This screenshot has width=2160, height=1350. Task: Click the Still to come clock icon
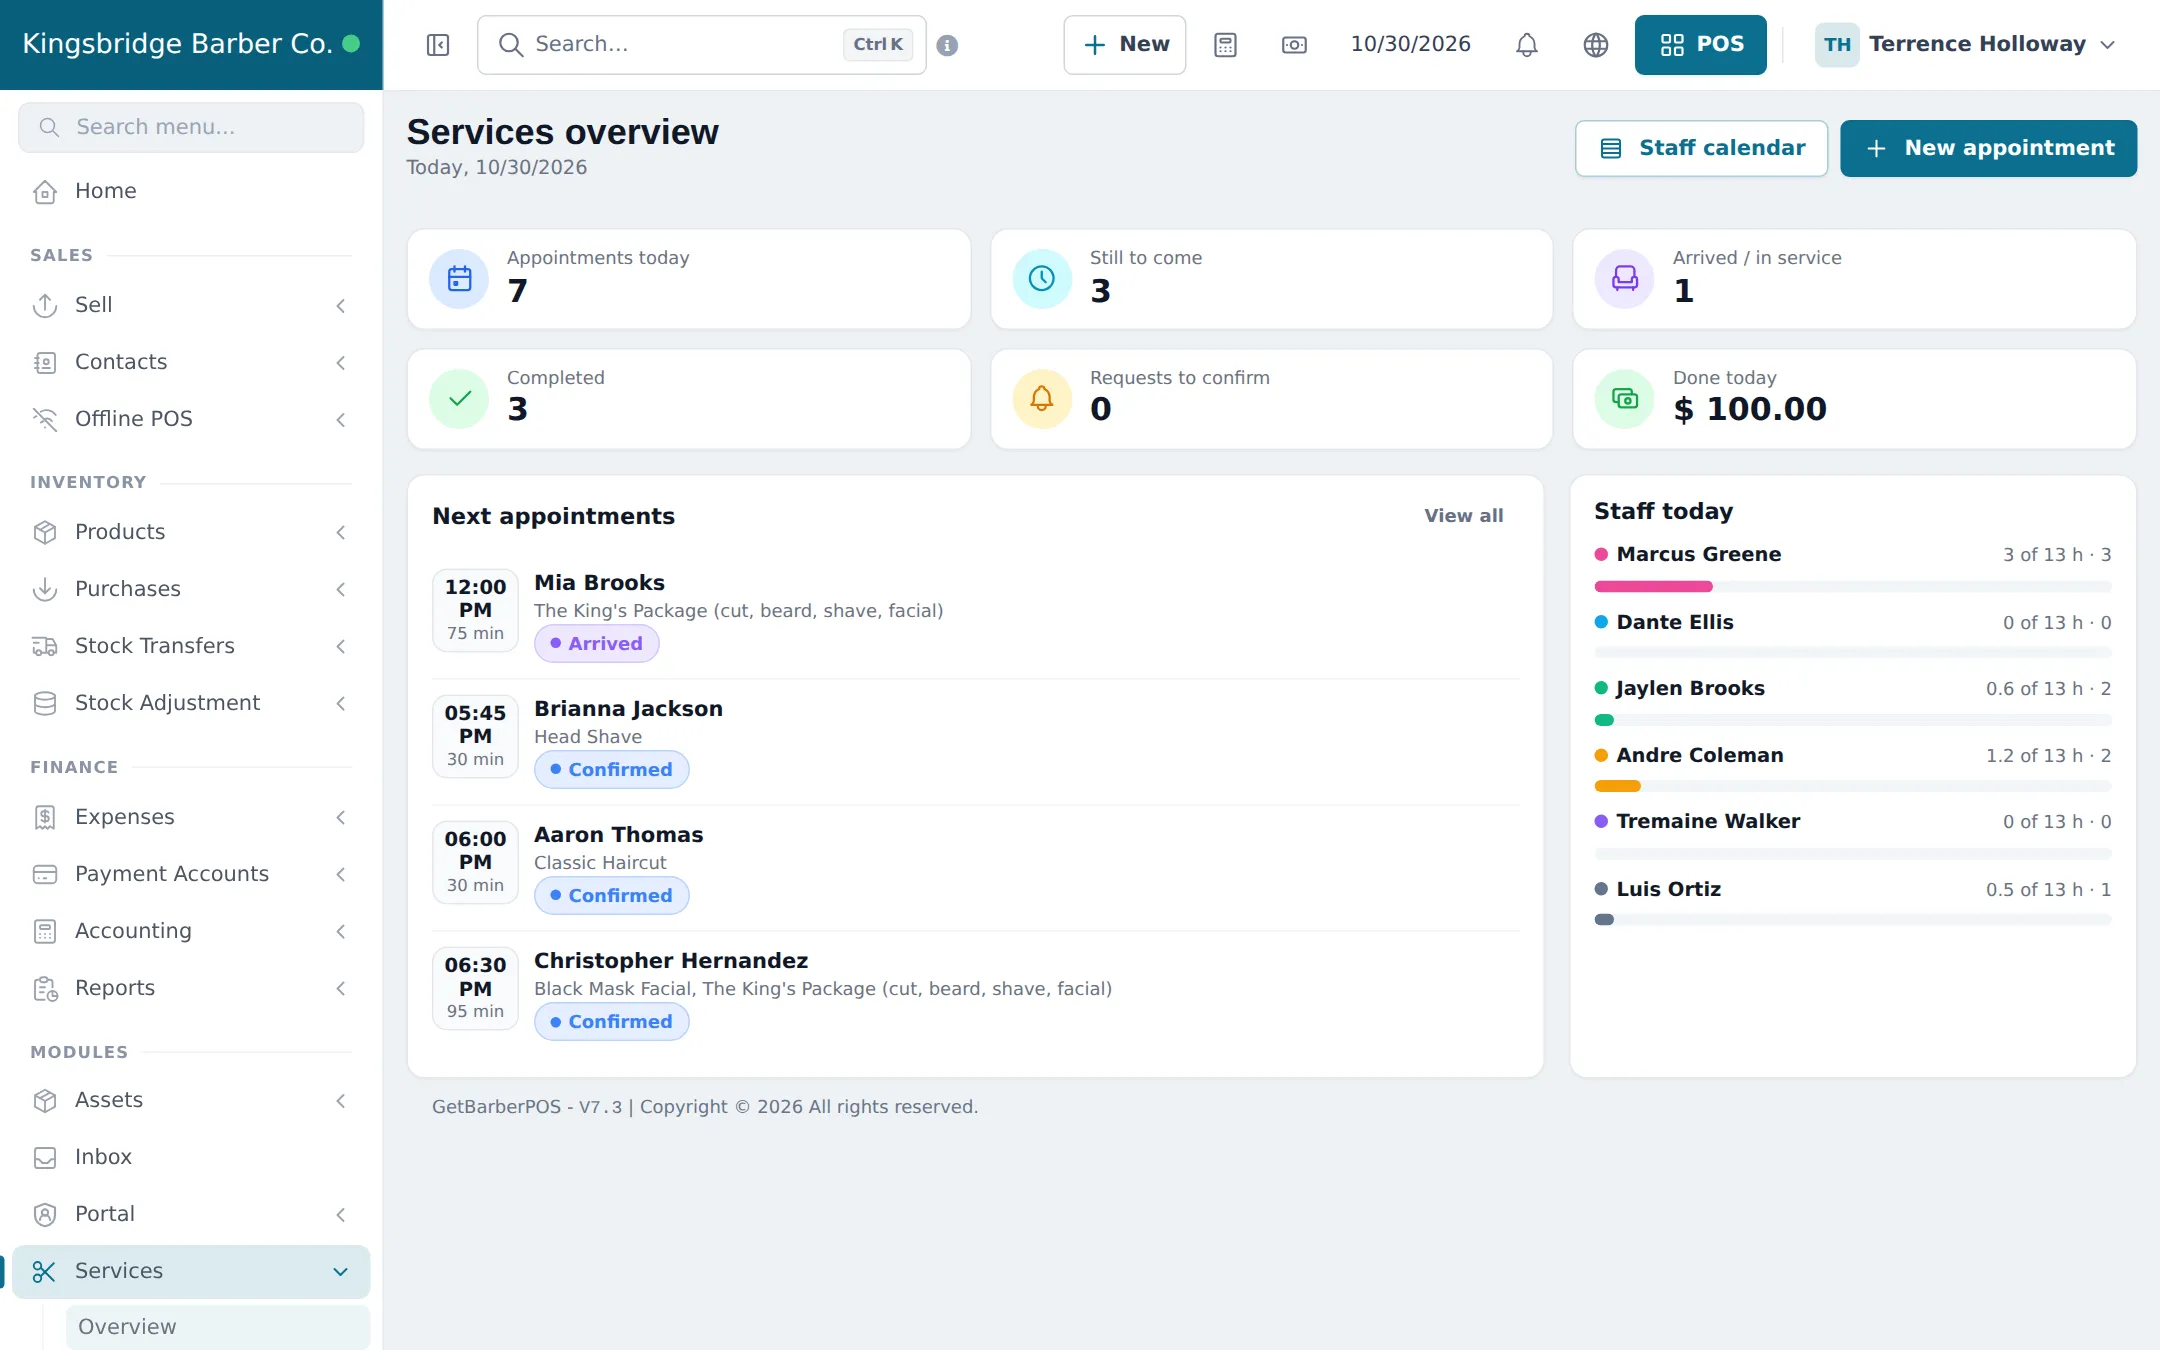[1042, 279]
